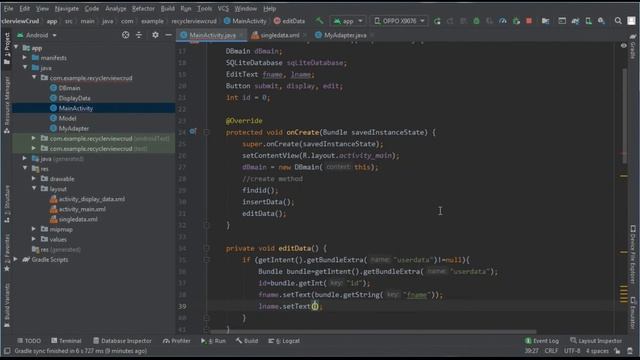The image size is (640, 360).
Task: Click the override gutter icon beside onCreate
Action: click(x=193, y=131)
